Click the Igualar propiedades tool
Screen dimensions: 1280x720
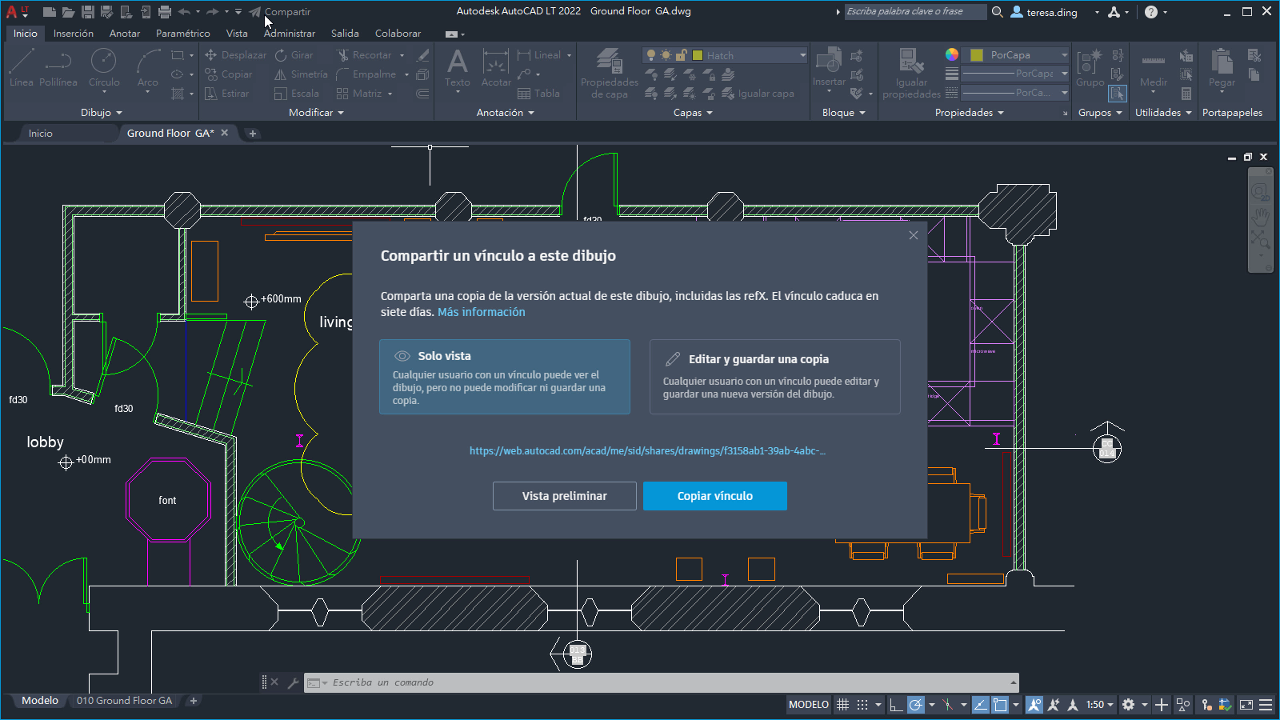coord(911,73)
